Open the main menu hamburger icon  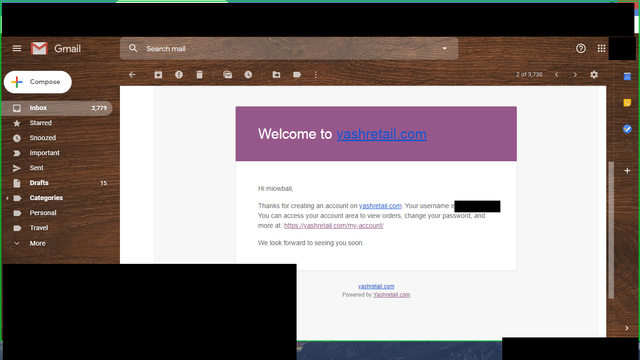coord(17,49)
